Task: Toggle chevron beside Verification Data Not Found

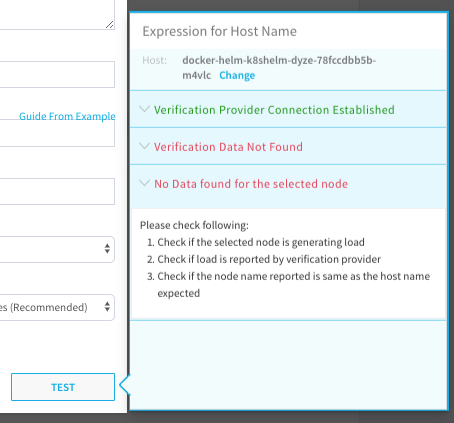Action: (144, 146)
